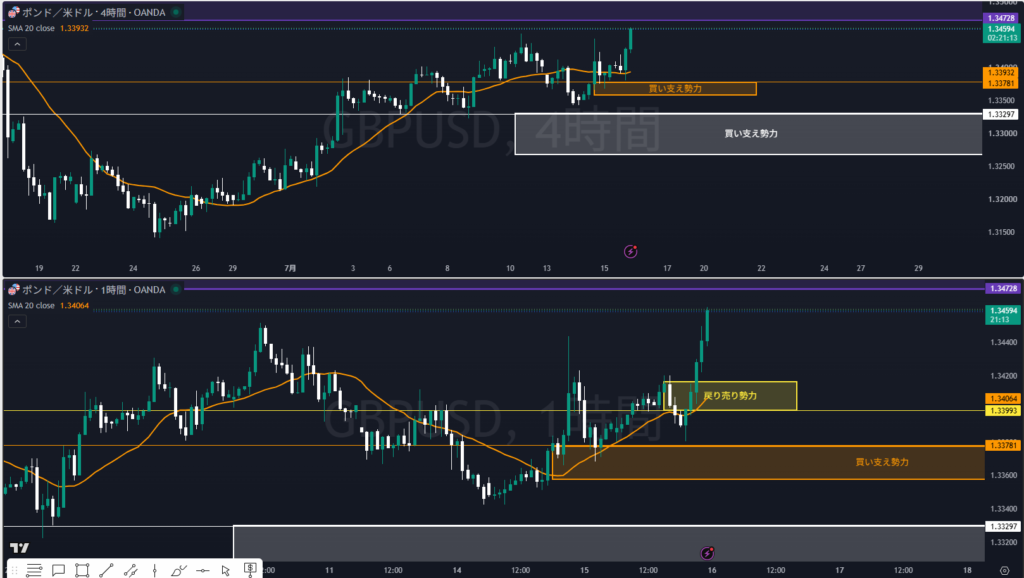
Task: Click purple price label 1.34728 on 1-hour chart
Action: [1002, 288]
